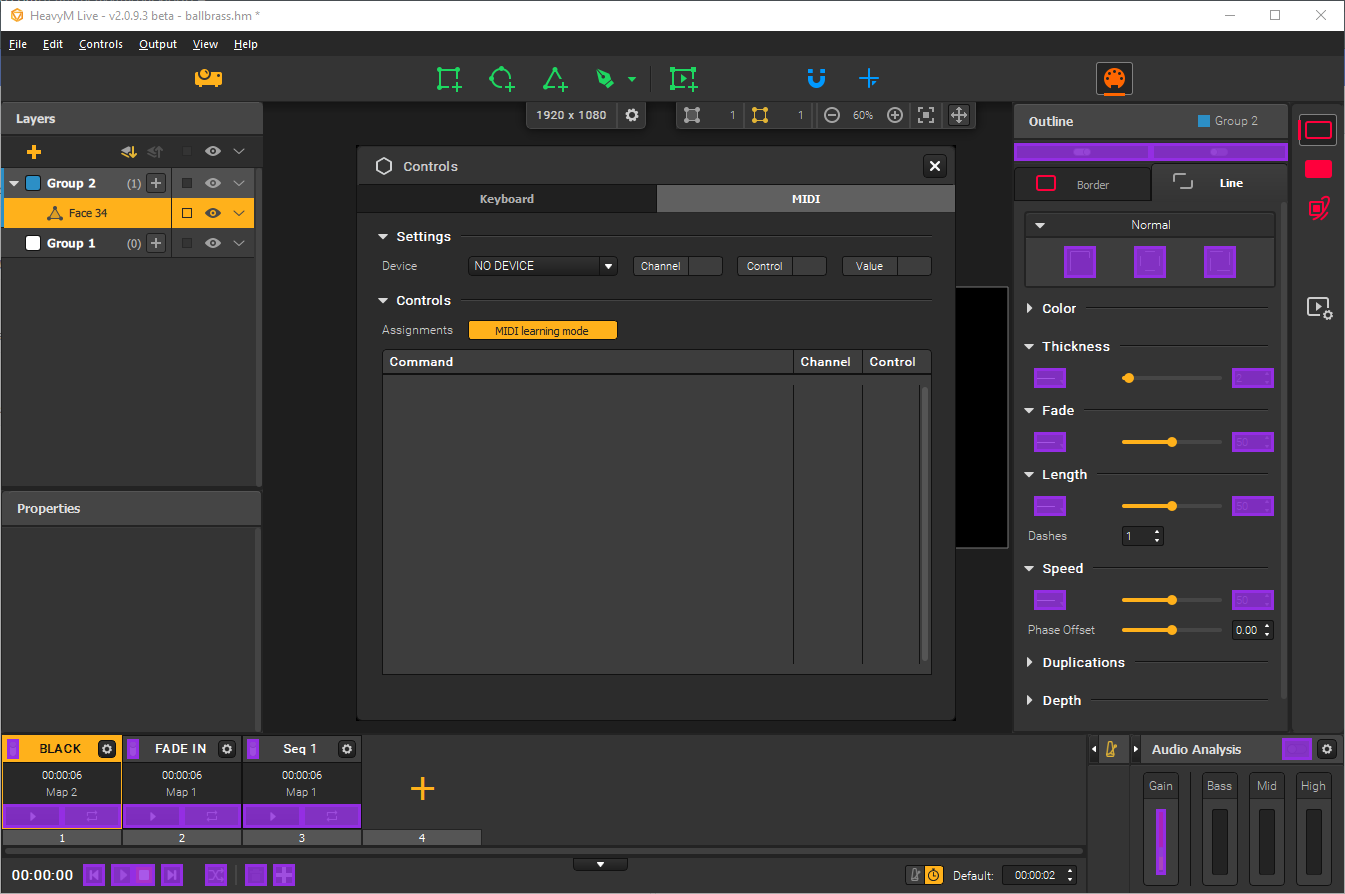Select the triangle creation tool

[555, 78]
